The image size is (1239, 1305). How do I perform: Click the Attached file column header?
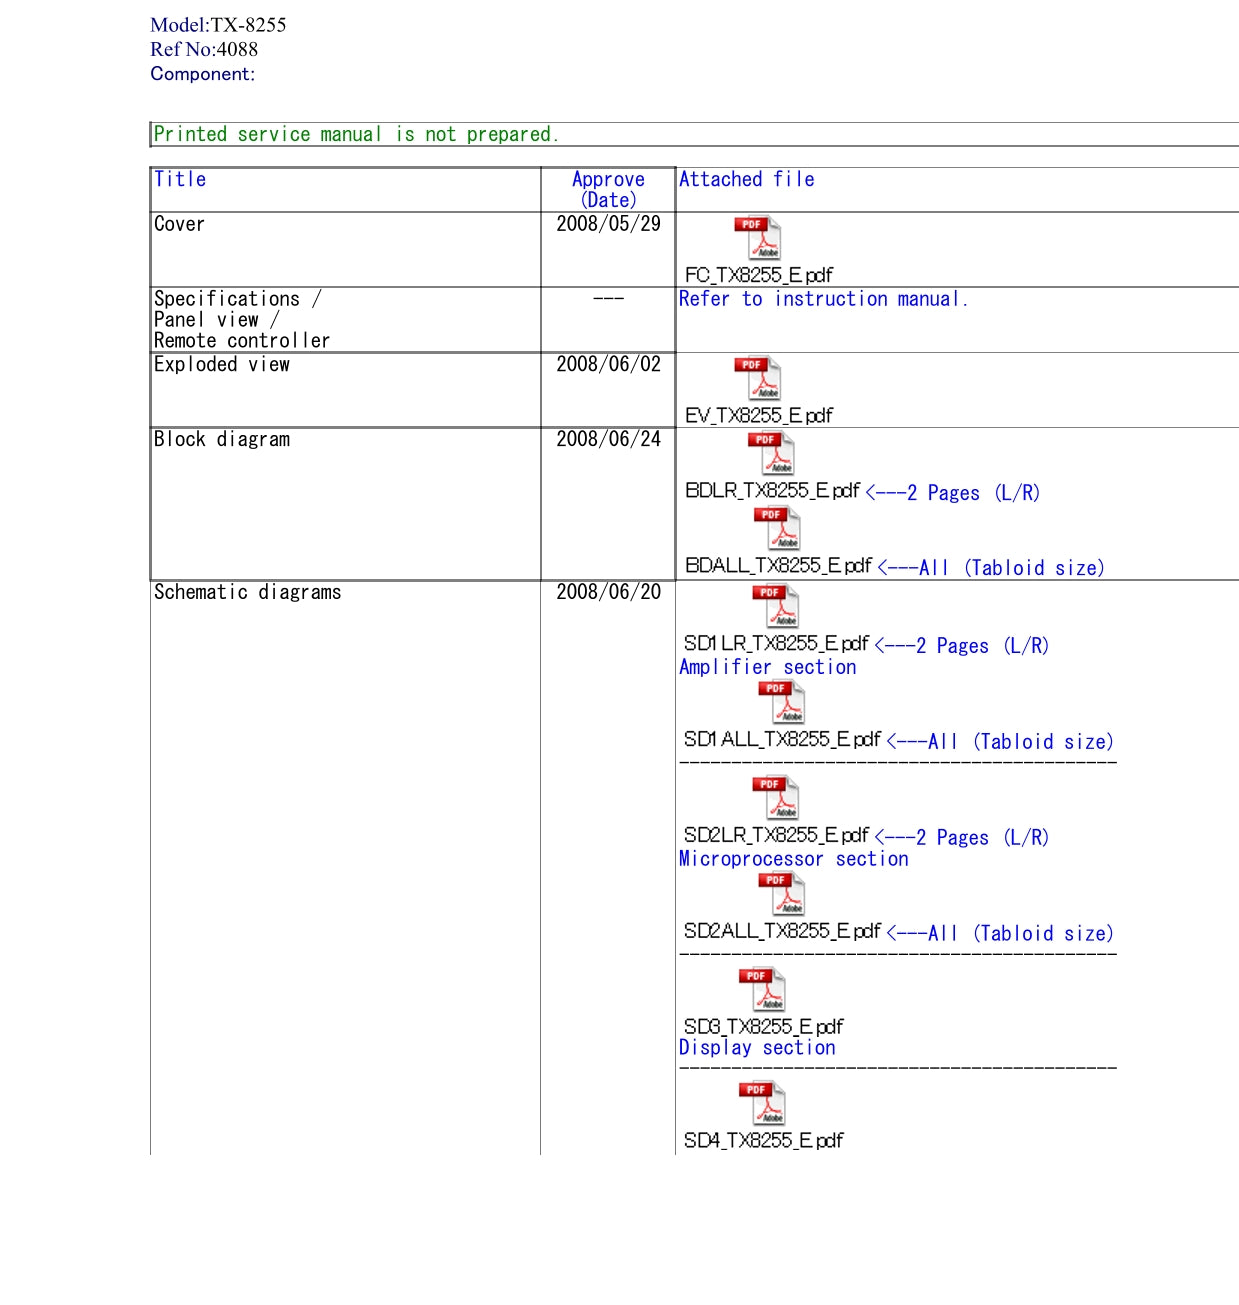(x=746, y=180)
